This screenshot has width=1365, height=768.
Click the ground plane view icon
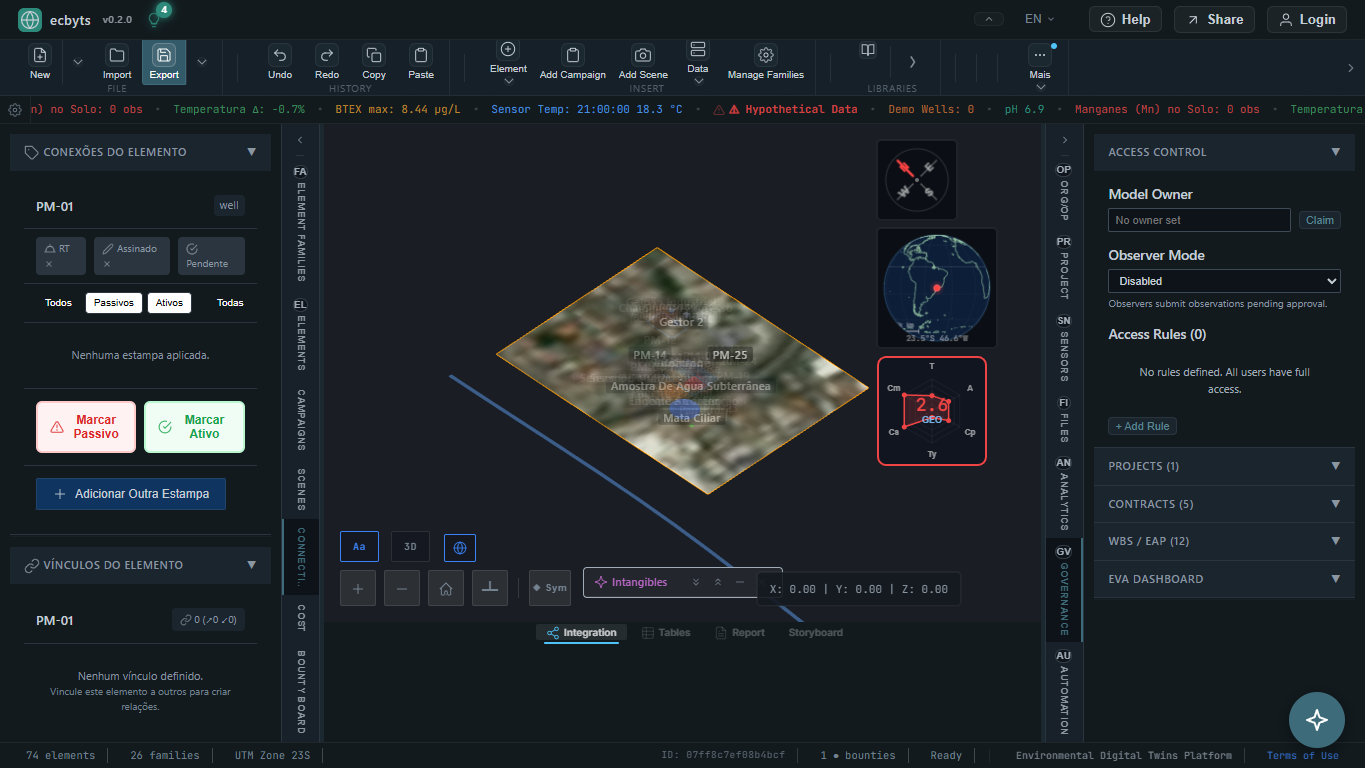coord(490,588)
